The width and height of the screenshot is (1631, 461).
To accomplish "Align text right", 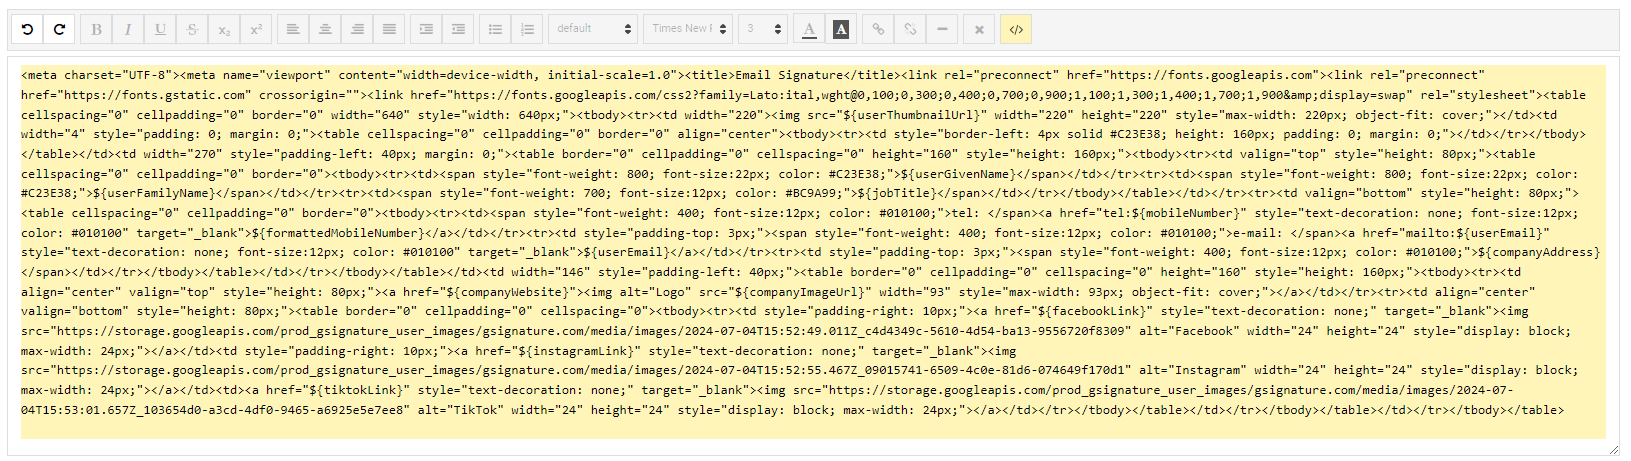I will point(357,29).
